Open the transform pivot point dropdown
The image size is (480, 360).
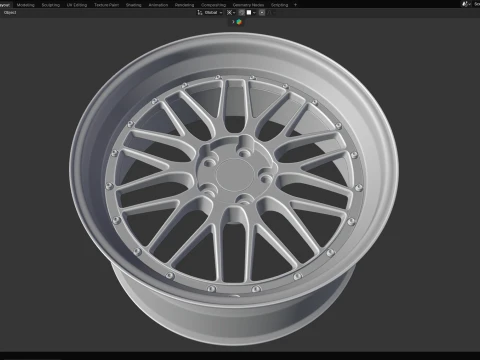[x=231, y=13]
